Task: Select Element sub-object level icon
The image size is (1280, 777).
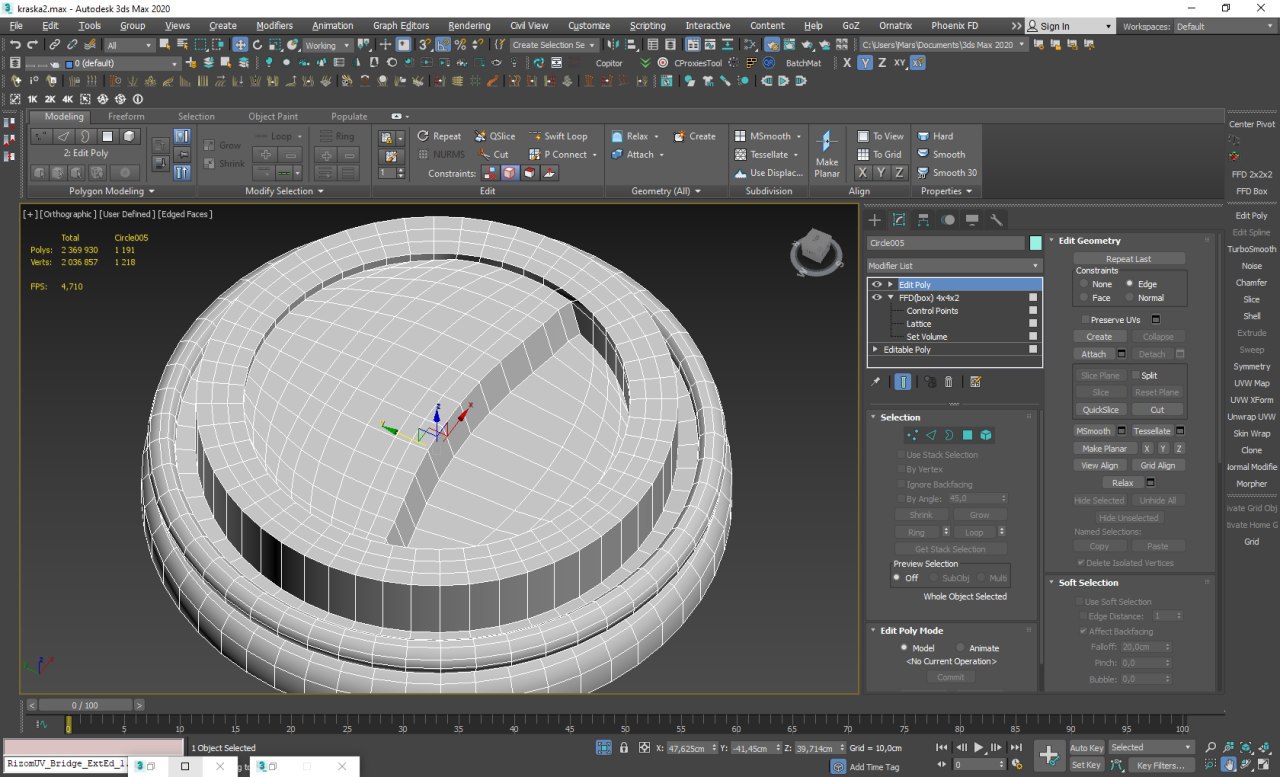Action: coord(986,435)
